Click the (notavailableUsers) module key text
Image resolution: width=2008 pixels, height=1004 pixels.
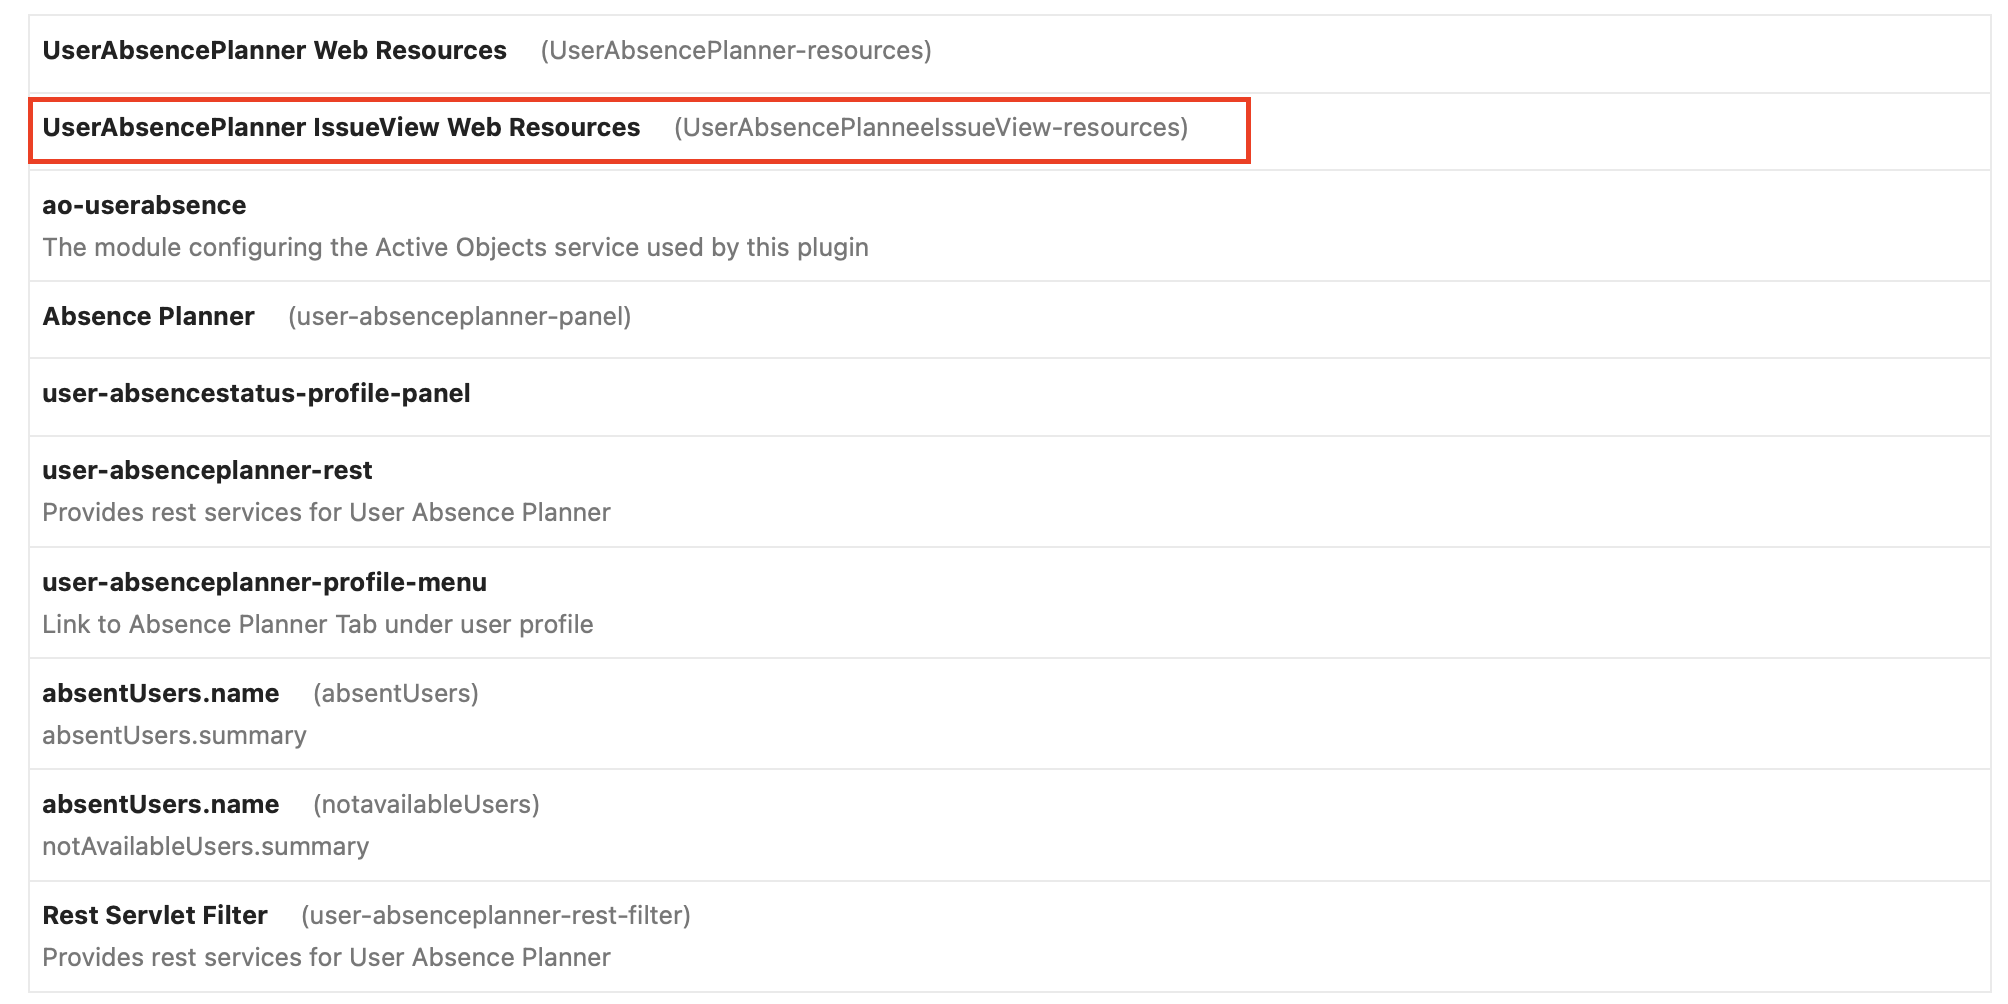pos(426,805)
